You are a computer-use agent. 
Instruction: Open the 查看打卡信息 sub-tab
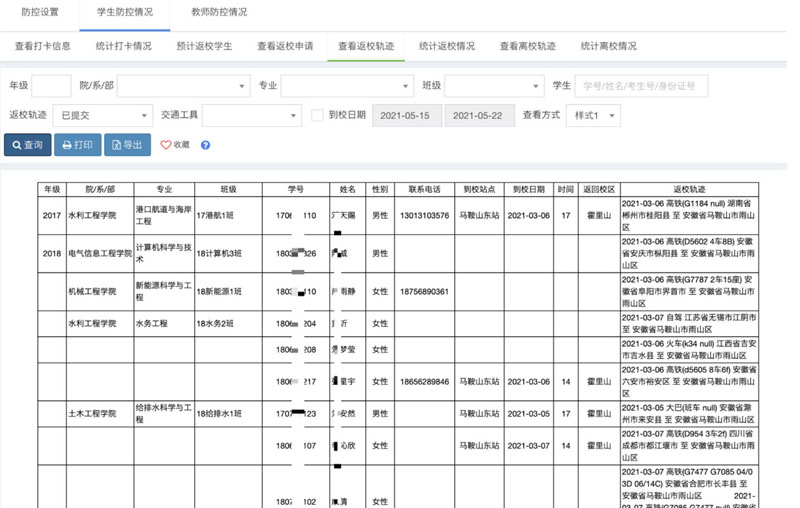point(43,46)
